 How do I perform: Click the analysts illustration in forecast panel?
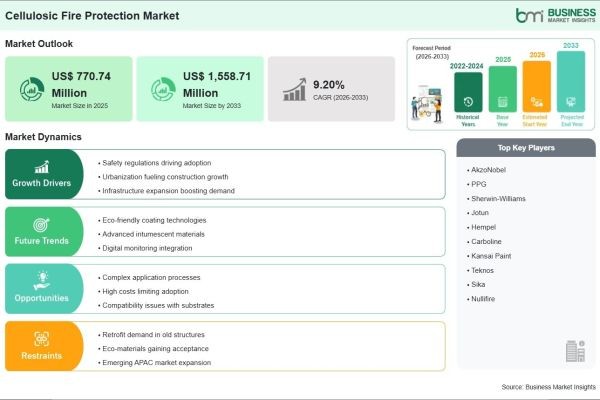[427, 104]
